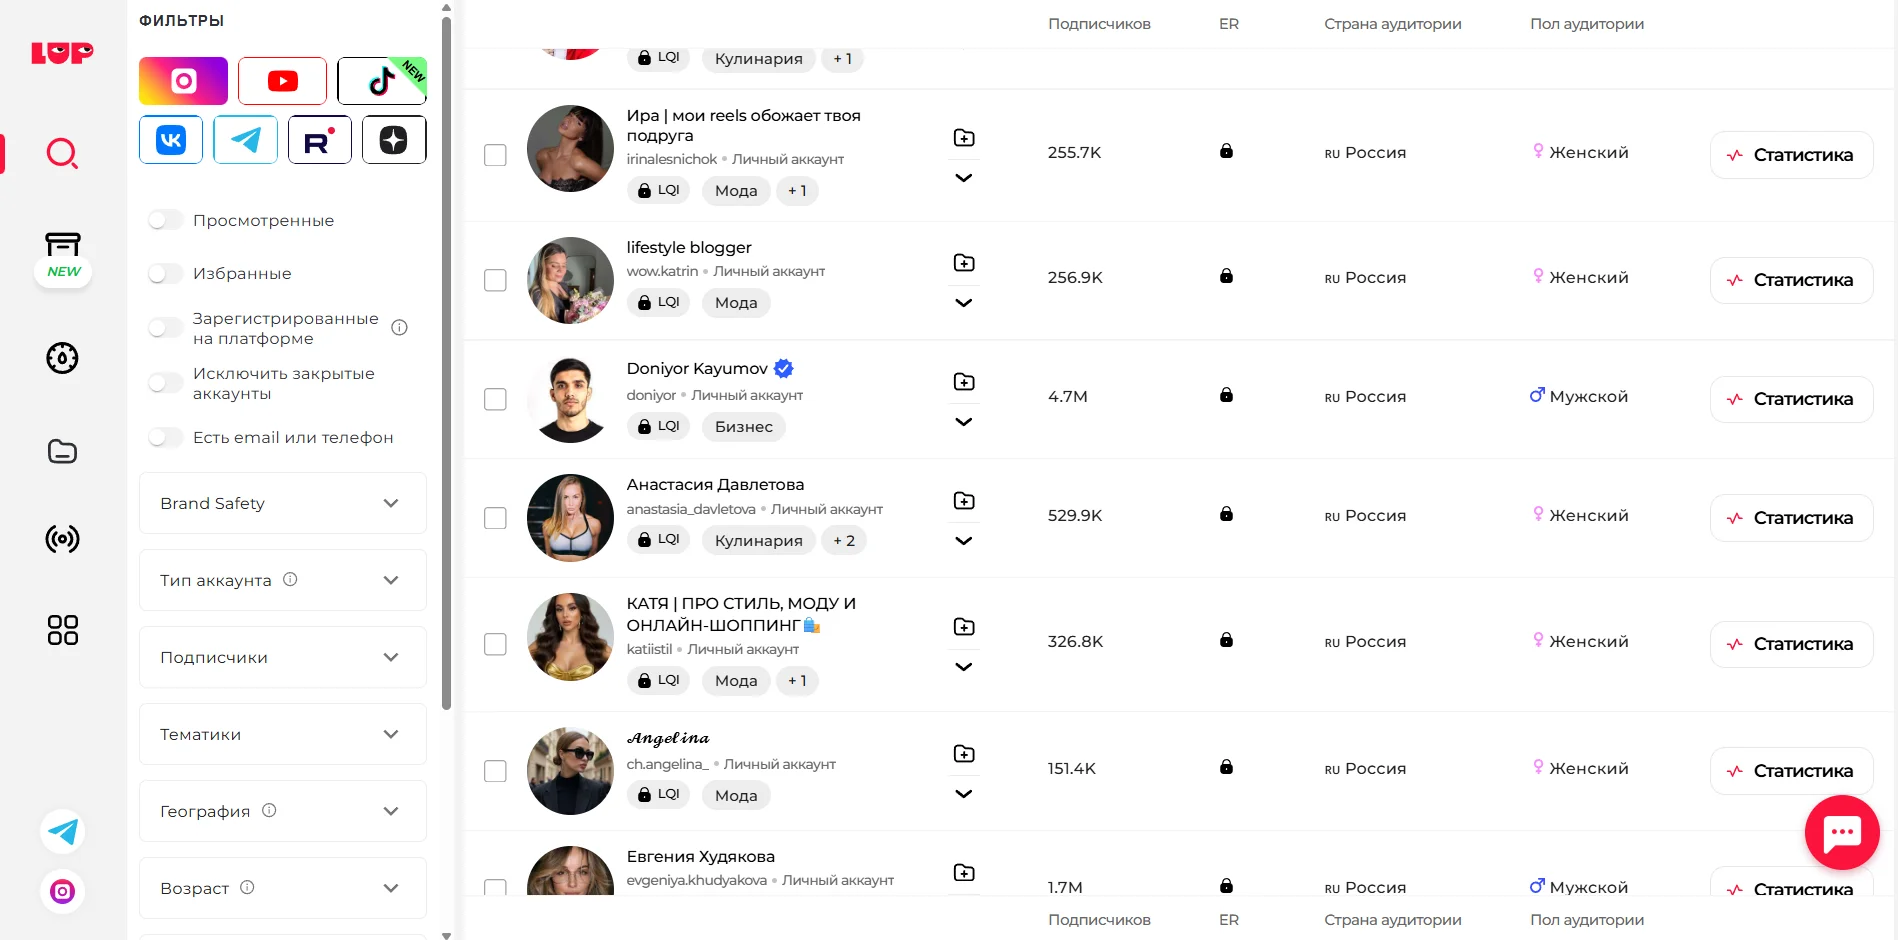Tick the checkbox for lifestyle blogger row
This screenshot has width=1898, height=940.
point(495,280)
